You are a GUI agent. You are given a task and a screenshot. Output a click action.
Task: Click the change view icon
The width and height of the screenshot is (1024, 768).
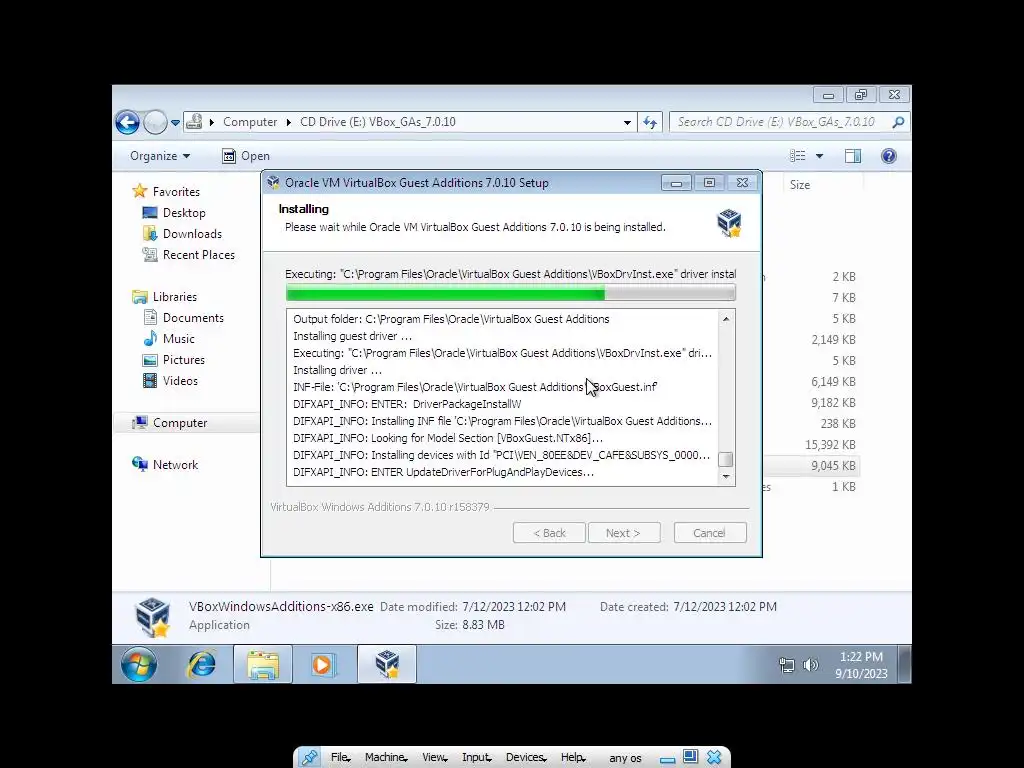click(797, 156)
